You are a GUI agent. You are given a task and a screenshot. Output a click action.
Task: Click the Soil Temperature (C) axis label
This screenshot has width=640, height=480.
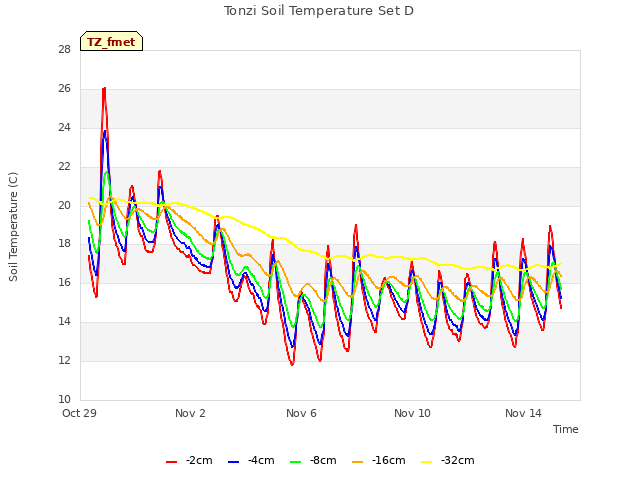(x=13, y=227)
